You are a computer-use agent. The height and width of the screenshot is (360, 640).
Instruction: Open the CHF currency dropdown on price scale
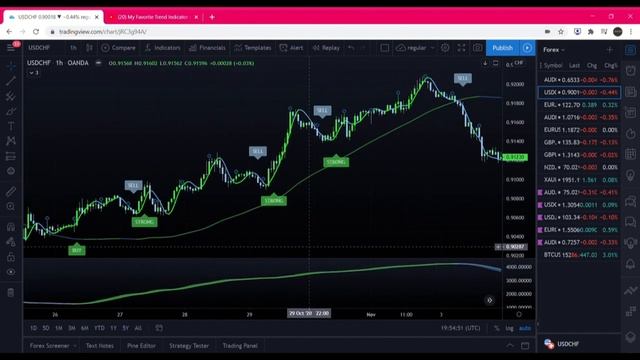tap(519, 63)
